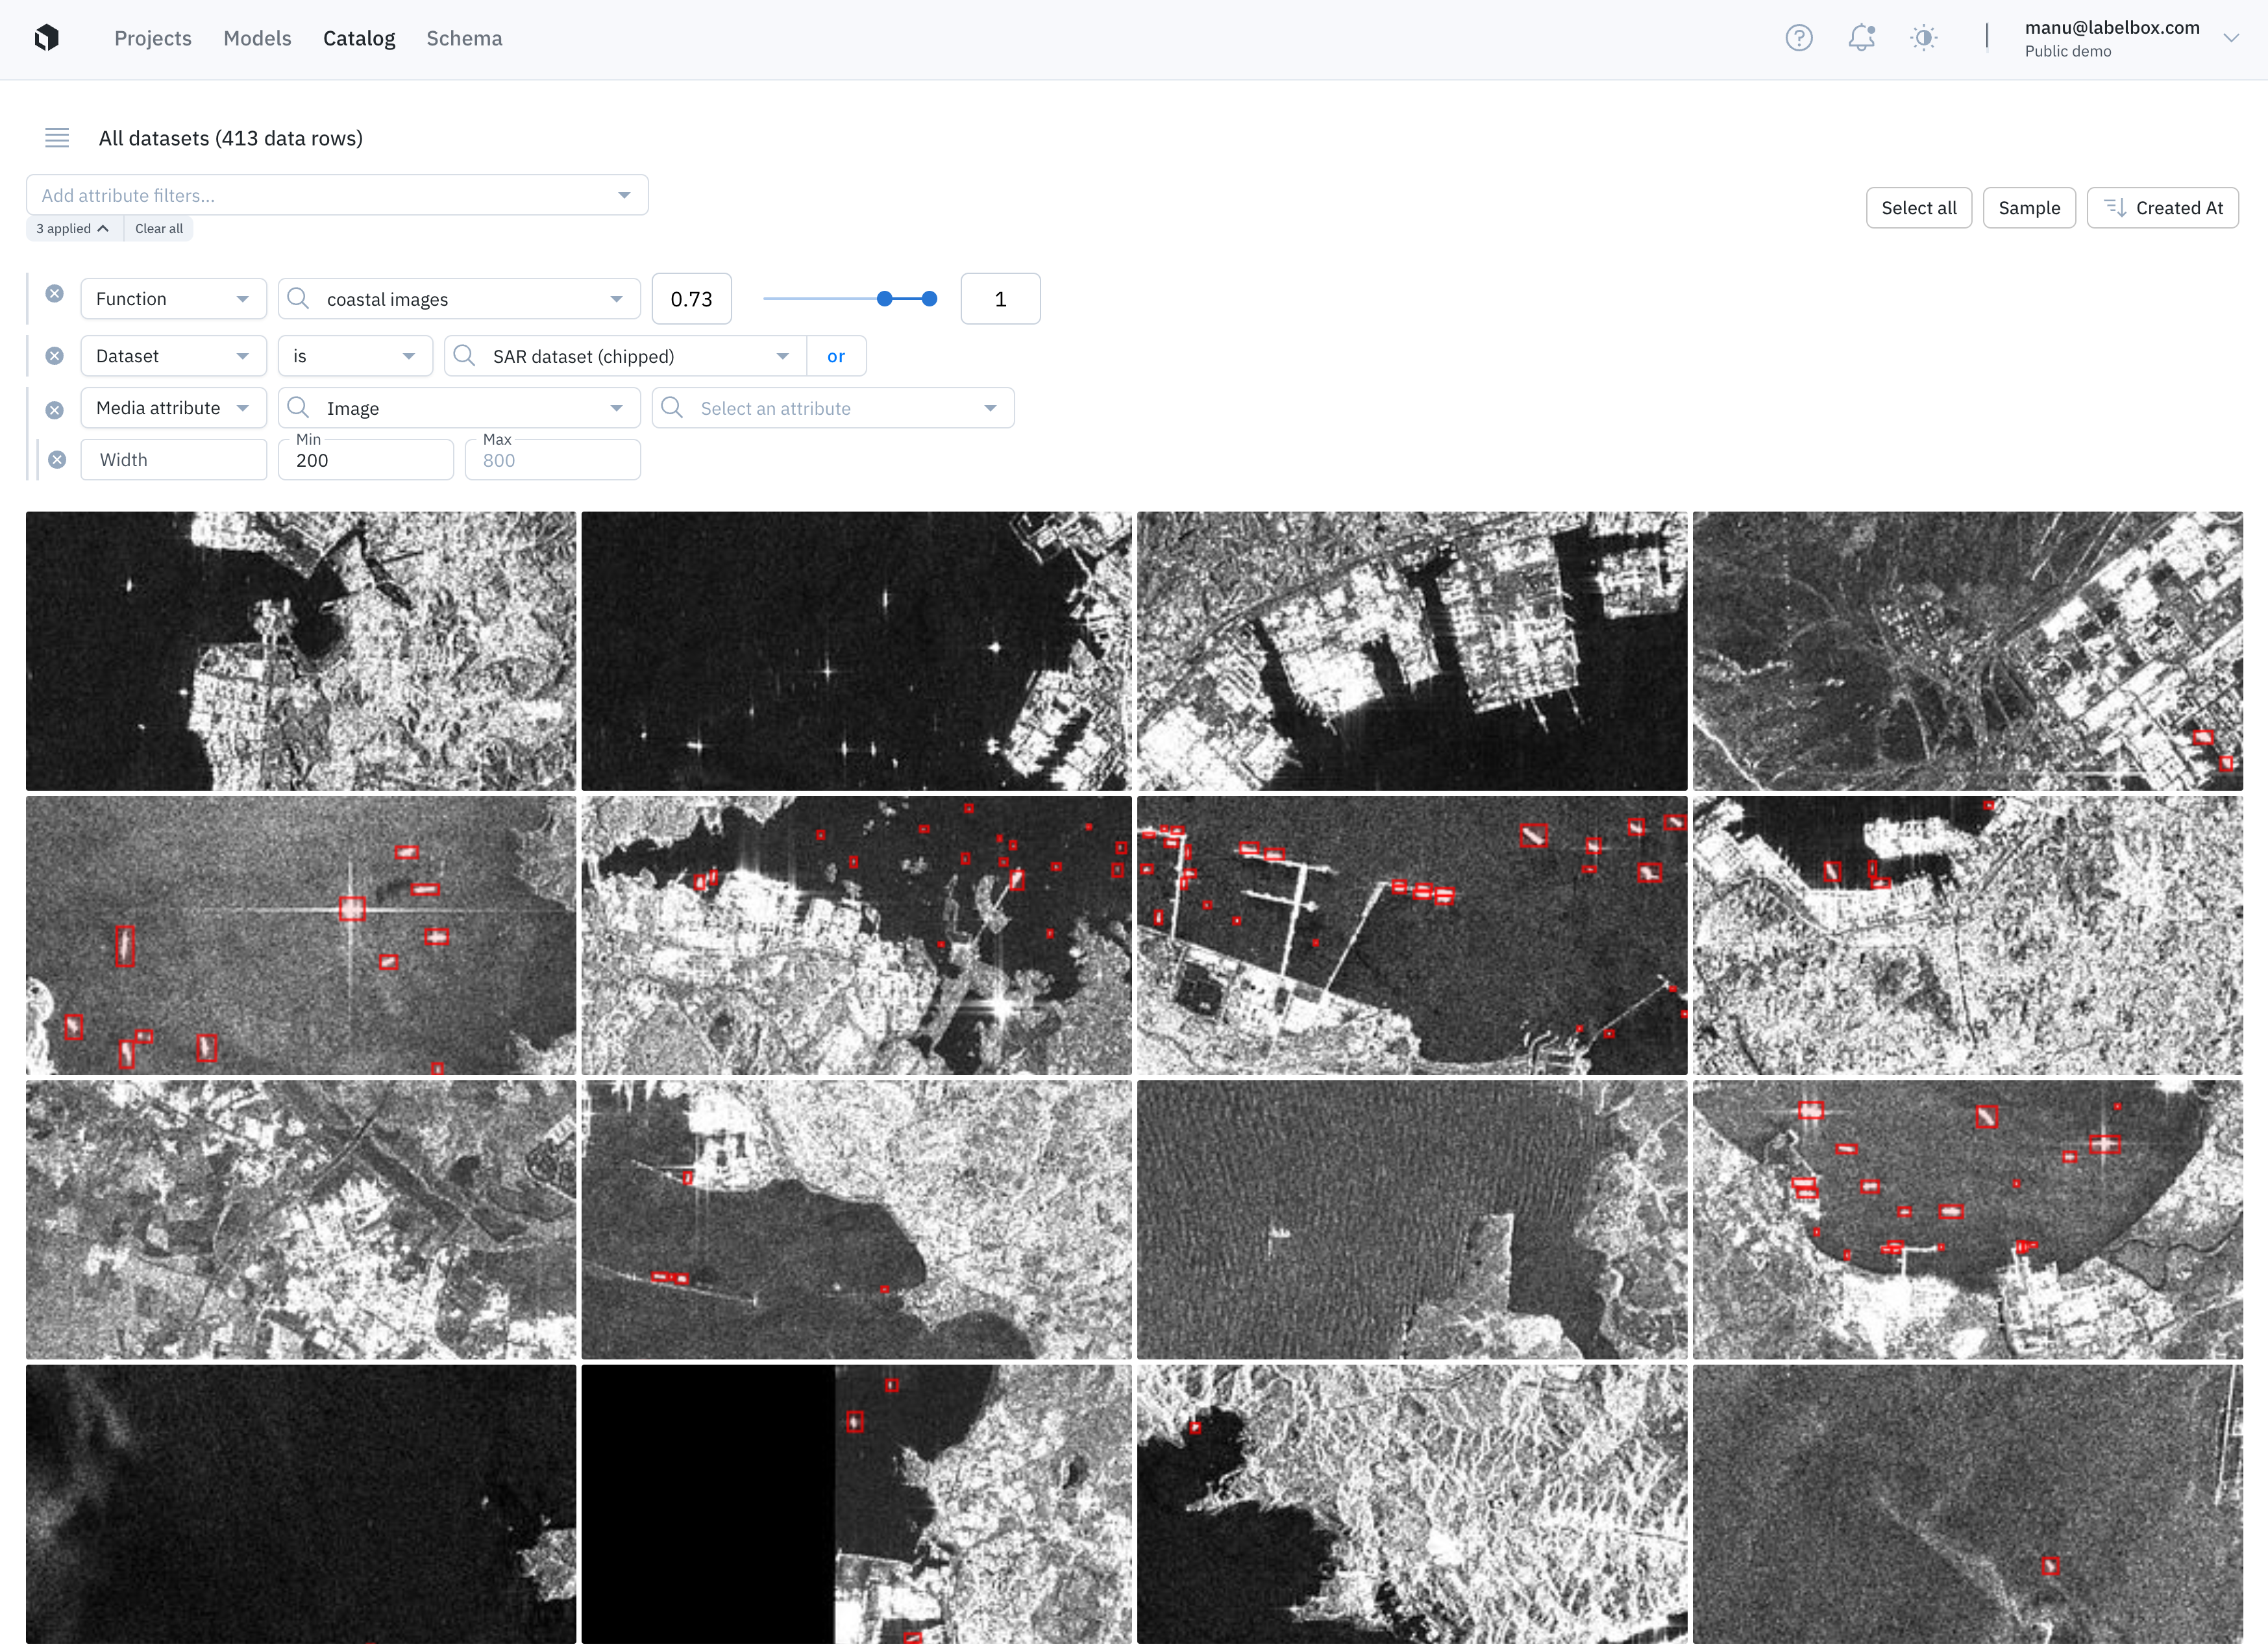Click the left similarity slider handle
2268x1649 pixels.
pos(884,299)
